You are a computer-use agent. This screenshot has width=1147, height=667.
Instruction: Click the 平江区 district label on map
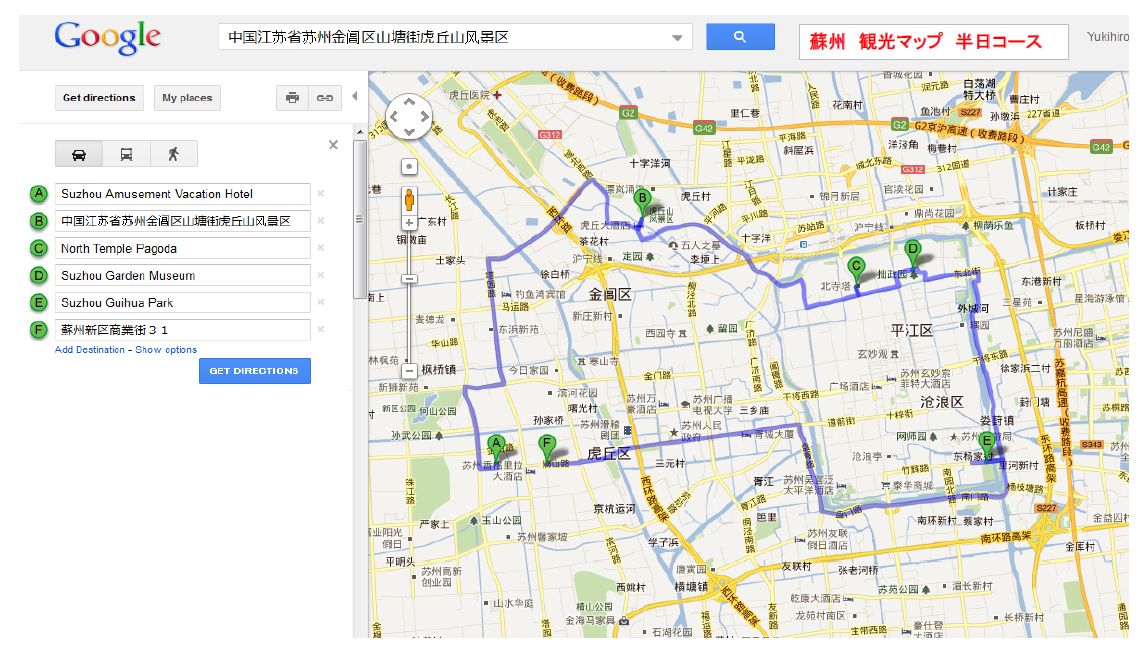(x=911, y=331)
